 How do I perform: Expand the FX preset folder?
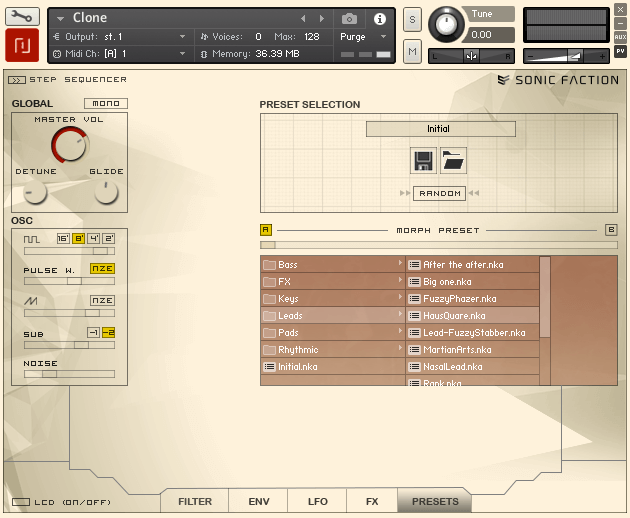coord(400,280)
